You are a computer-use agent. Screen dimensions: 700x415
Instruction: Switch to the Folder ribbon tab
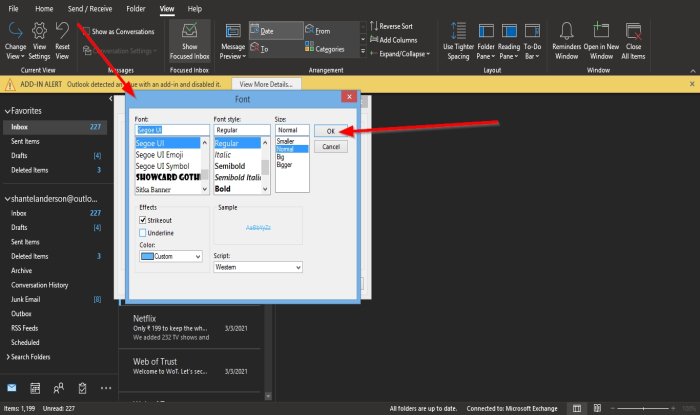(135, 8)
